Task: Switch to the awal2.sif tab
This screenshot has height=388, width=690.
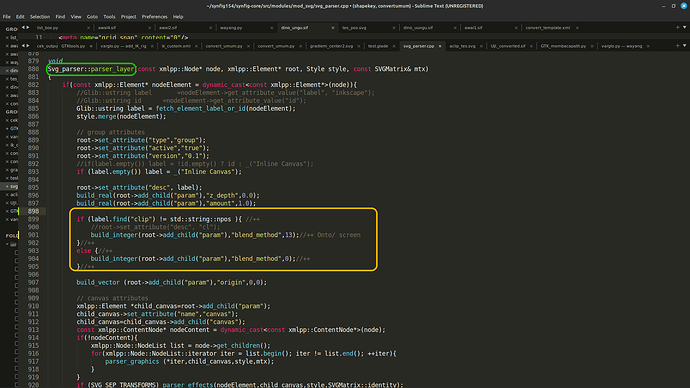Action: point(168,28)
